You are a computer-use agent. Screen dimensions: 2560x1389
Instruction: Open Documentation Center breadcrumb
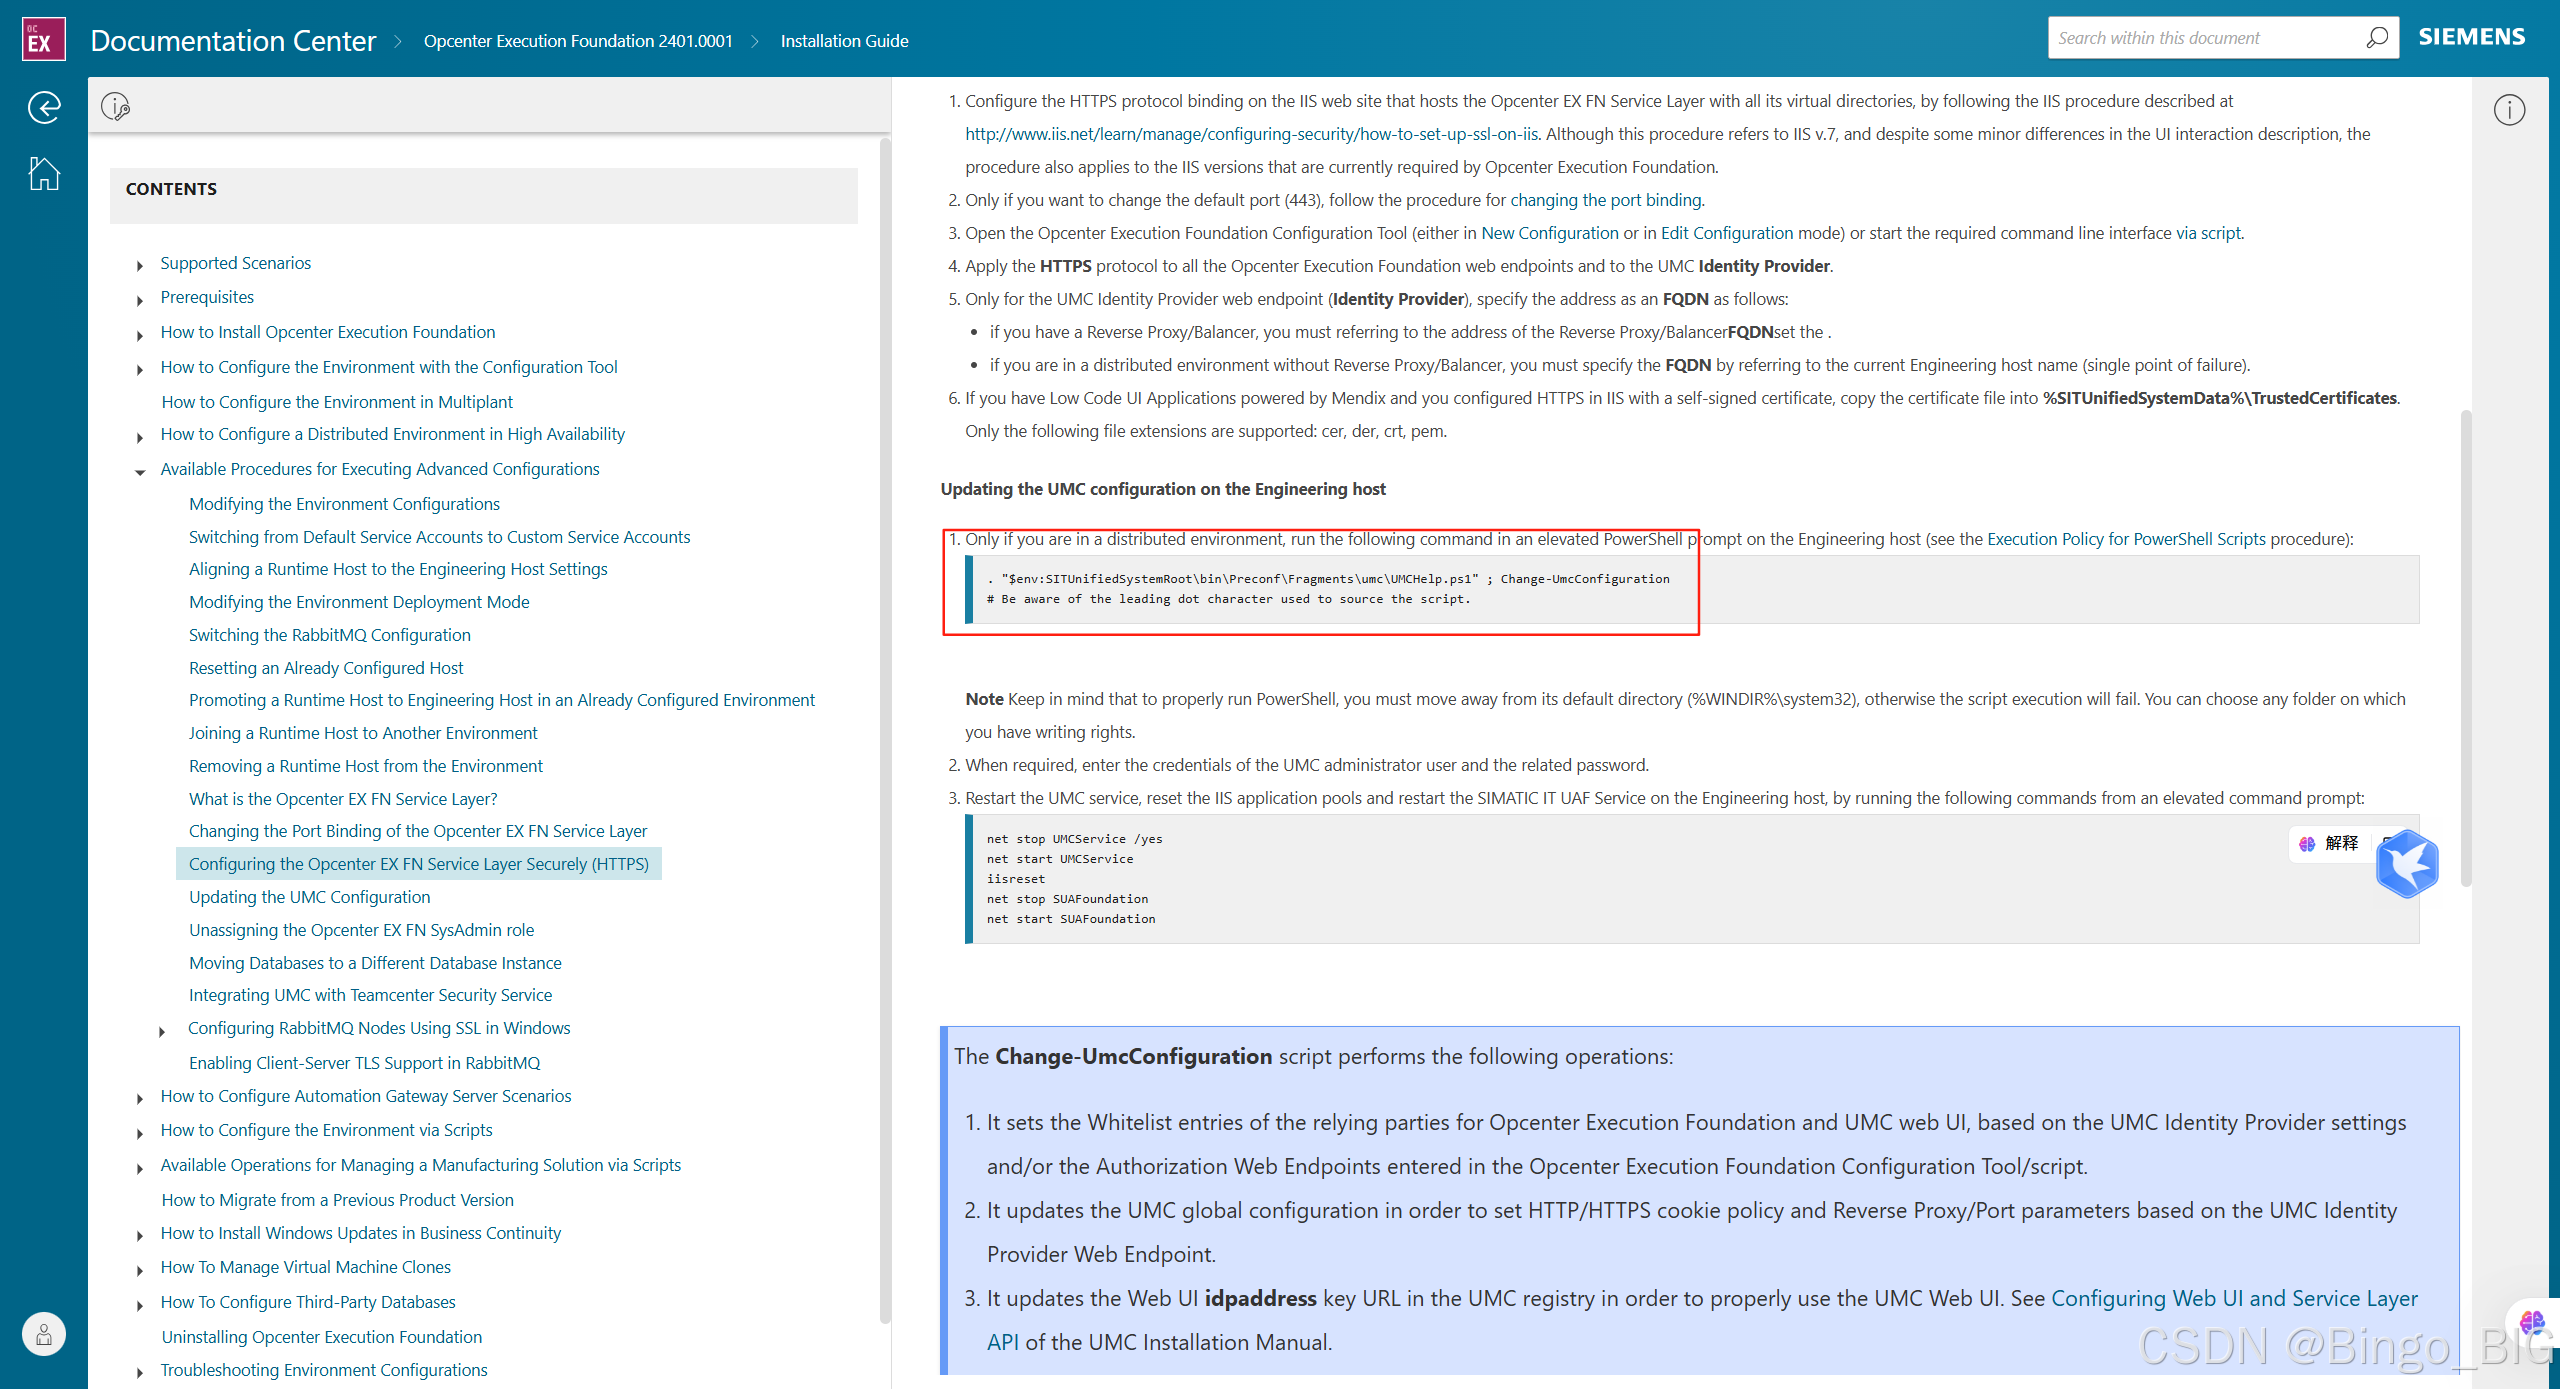(233, 40)
